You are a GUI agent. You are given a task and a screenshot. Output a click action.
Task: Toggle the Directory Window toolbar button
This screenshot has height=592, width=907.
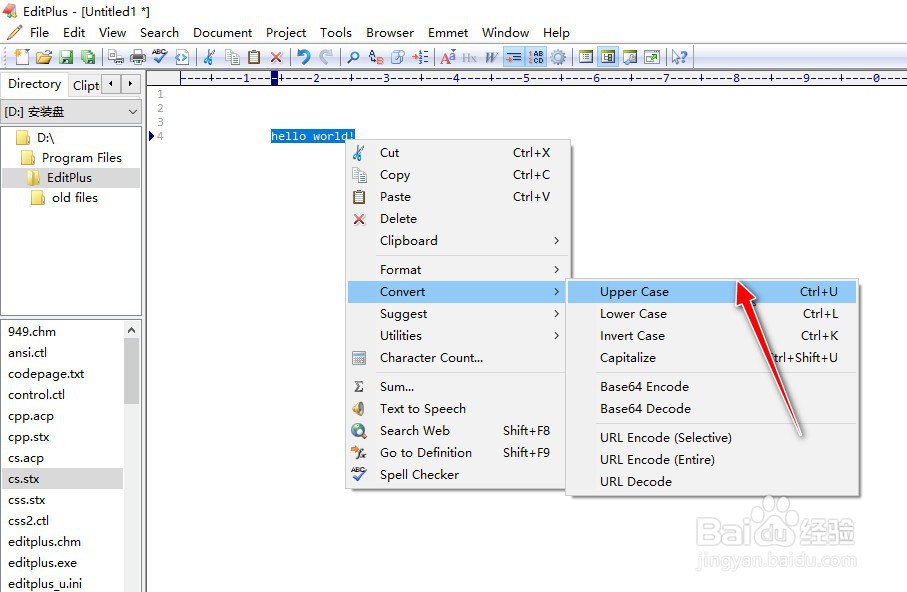[607, 57]
